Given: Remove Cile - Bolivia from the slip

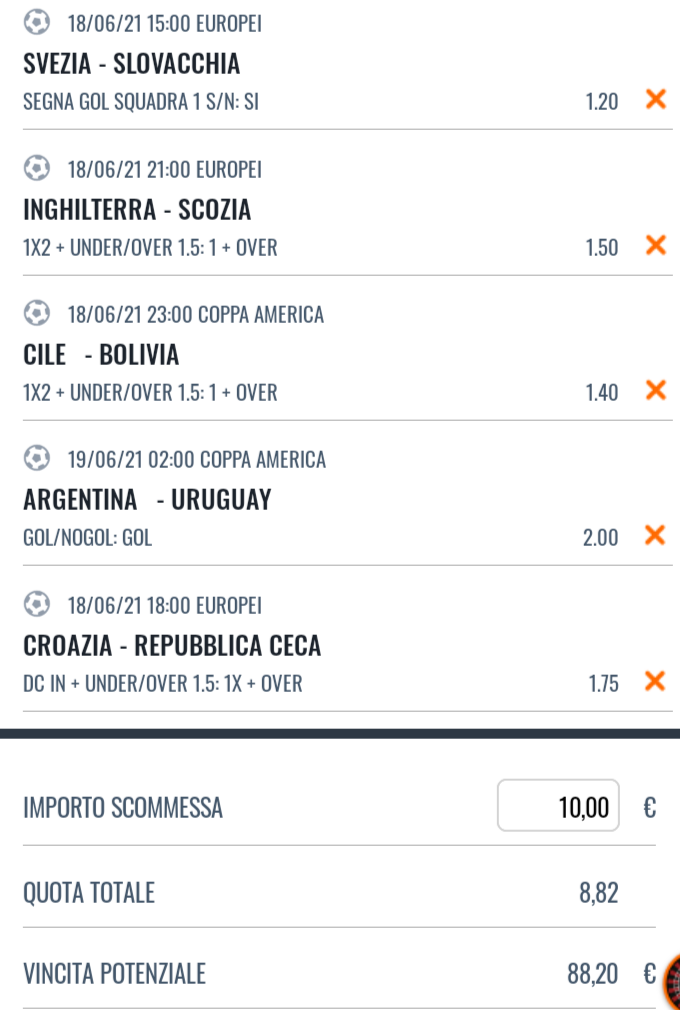Looking at the screenshot, I should 655,390.
